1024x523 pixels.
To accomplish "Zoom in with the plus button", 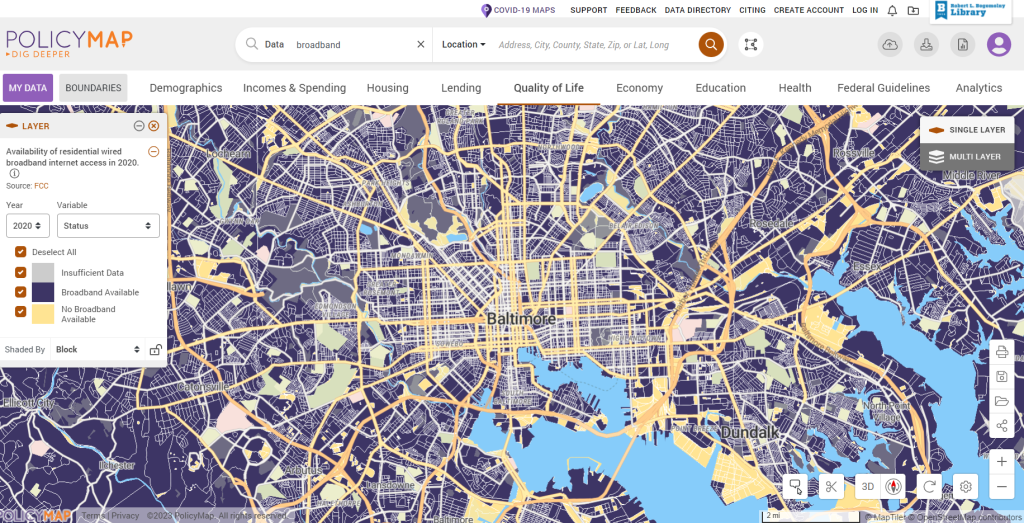I will click(1002, 462).
